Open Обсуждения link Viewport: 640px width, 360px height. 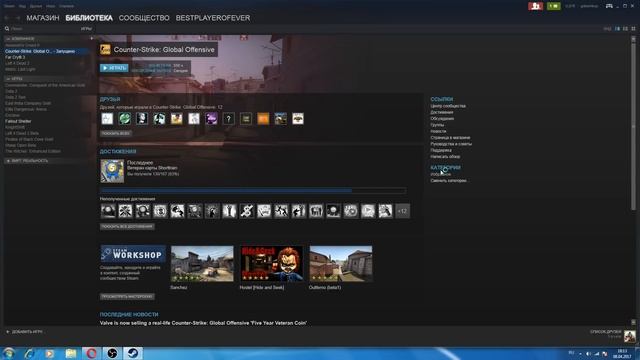coord(442,119)
